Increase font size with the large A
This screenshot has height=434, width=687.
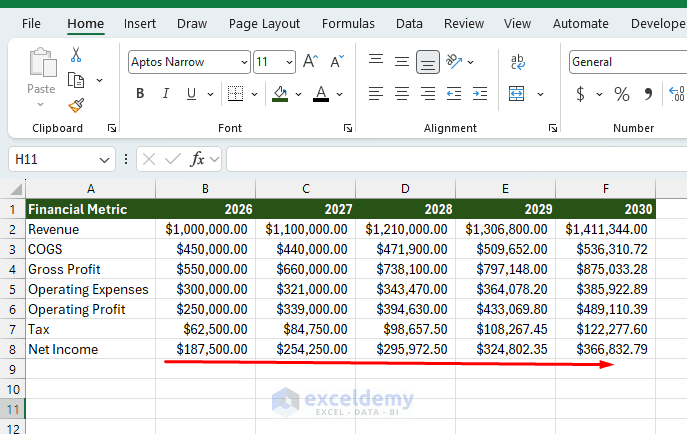310,61
